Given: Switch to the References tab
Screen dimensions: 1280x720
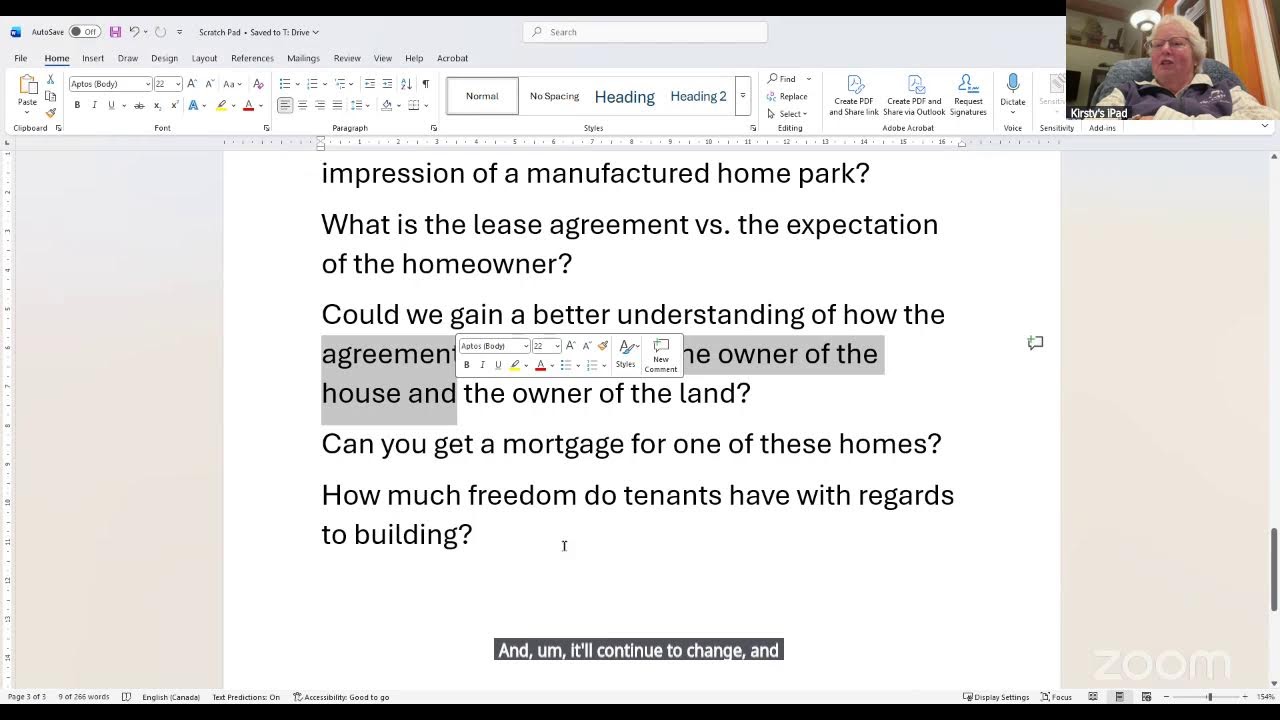Looking at the screenshot, I should click(x=252, y=58).
